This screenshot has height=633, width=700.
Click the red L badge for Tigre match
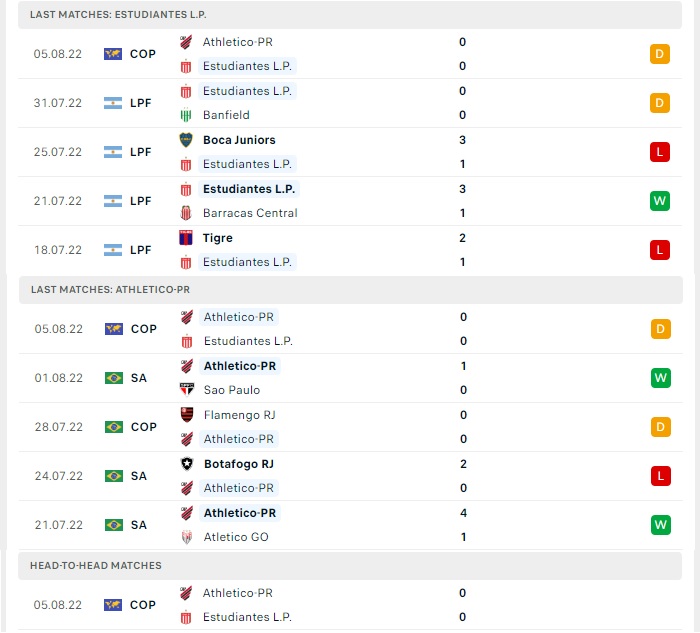[x=660, y=250]
